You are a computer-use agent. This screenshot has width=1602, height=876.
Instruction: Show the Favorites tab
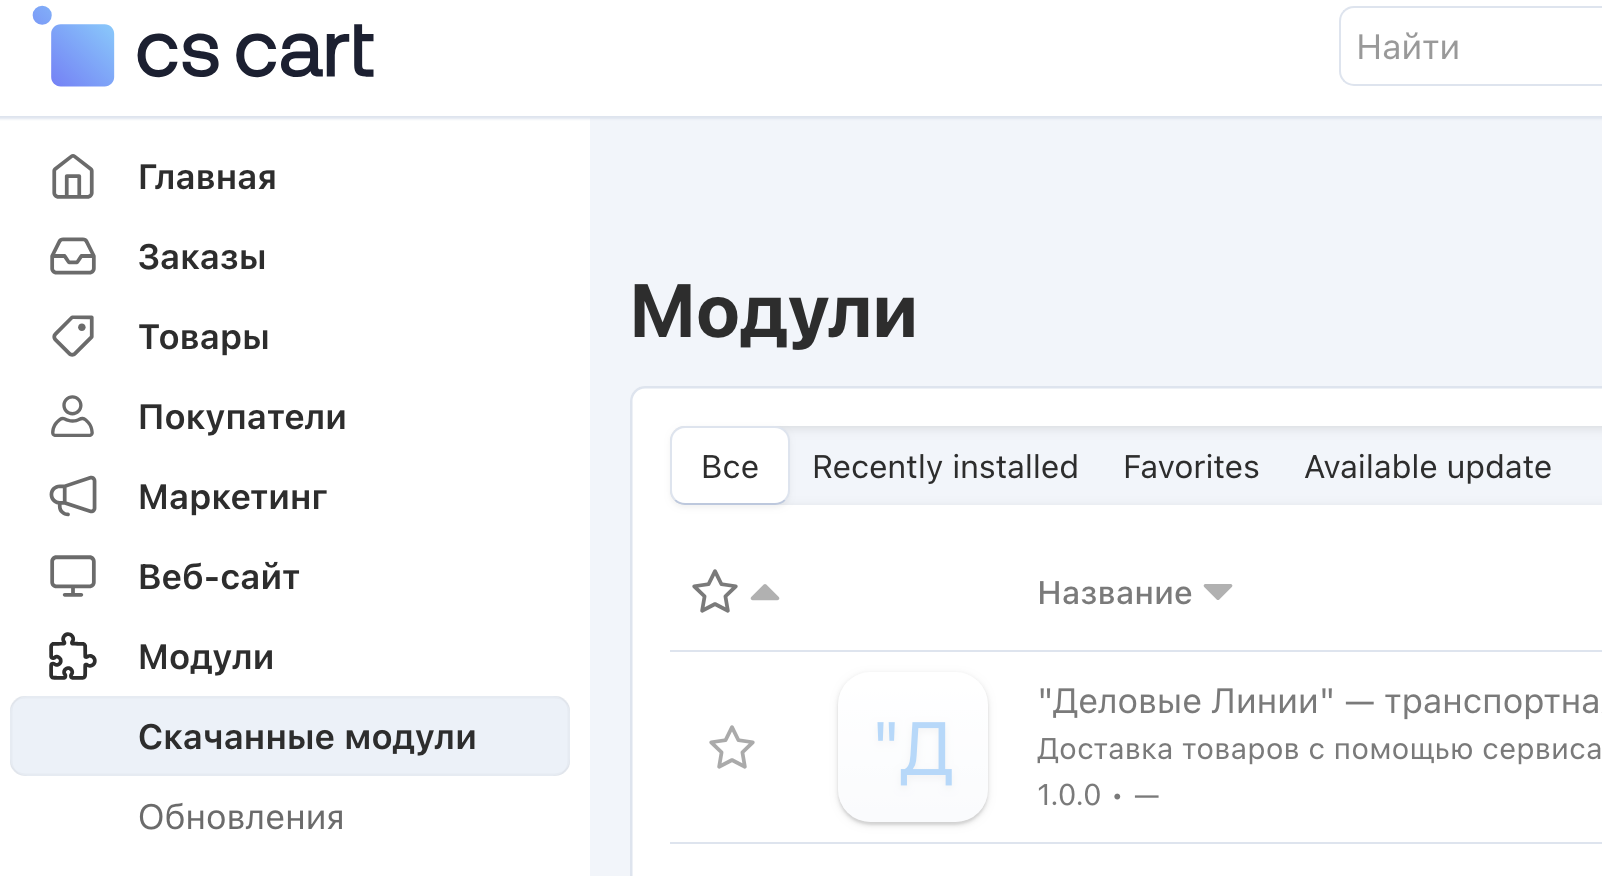[1191, 467]
